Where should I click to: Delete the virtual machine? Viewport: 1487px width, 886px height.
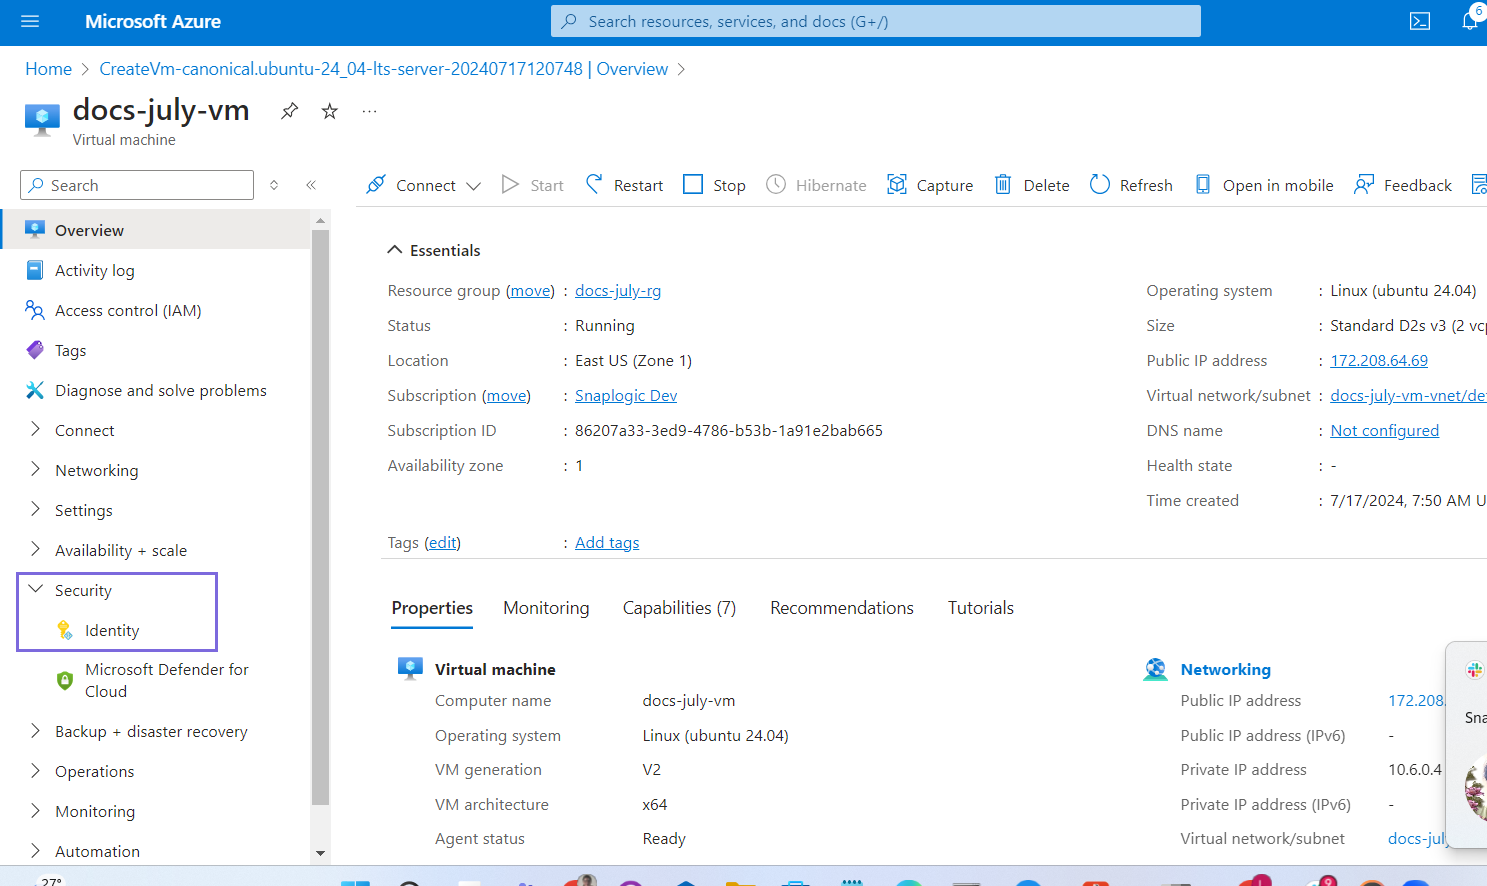click(x=1032, y=185)
